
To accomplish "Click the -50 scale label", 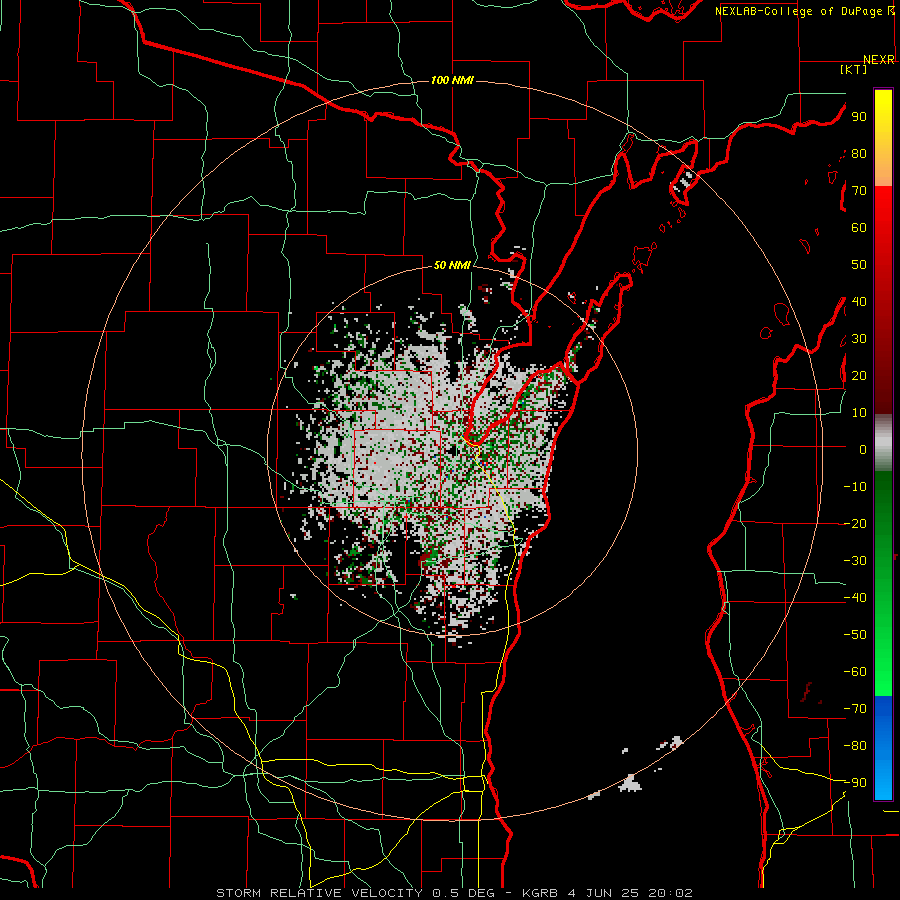I will 855,635.
